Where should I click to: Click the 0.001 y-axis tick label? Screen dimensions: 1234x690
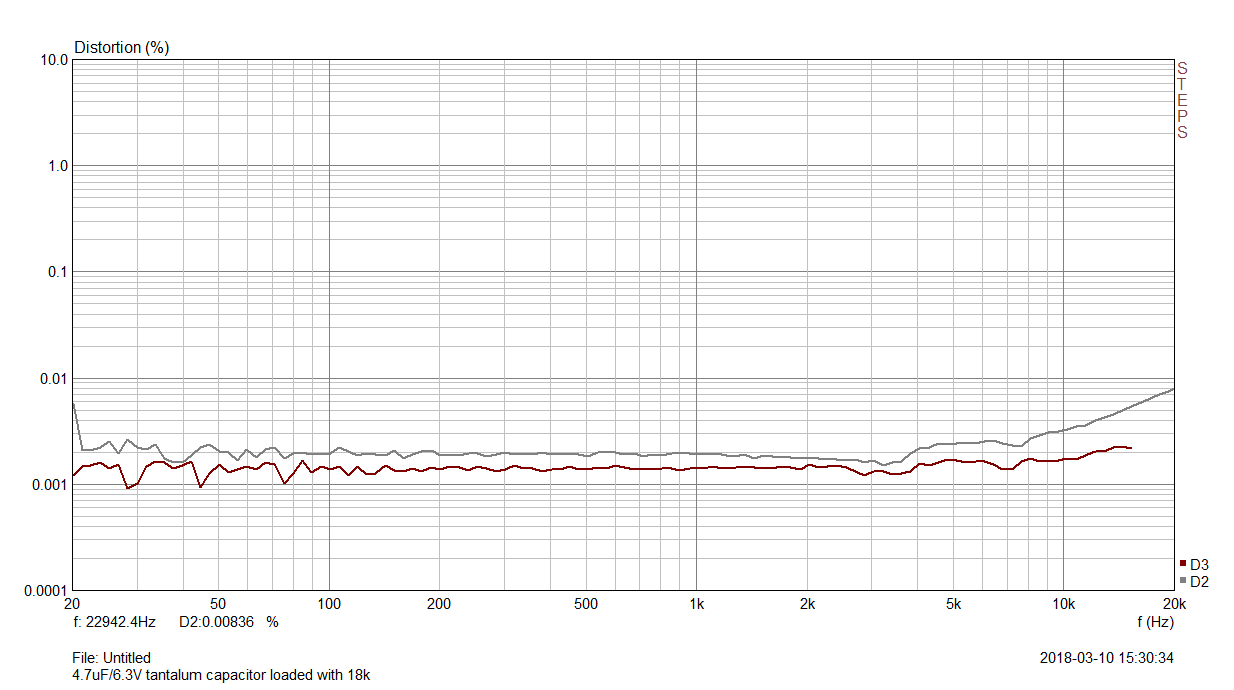tap(50, 485)
